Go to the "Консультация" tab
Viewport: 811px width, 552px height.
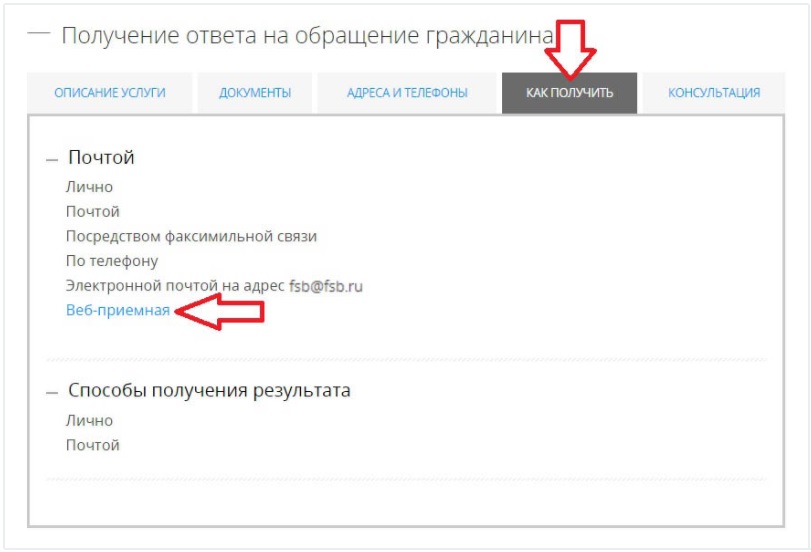click(713, 93)
